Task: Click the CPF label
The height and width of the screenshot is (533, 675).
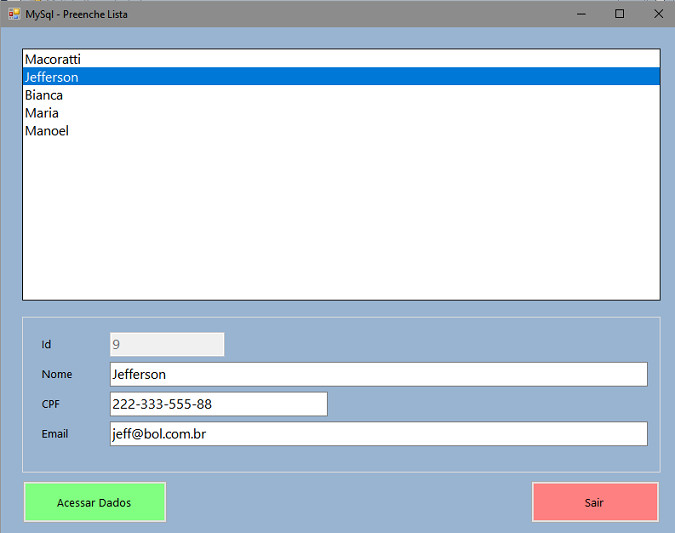Action: click(50, 404)
